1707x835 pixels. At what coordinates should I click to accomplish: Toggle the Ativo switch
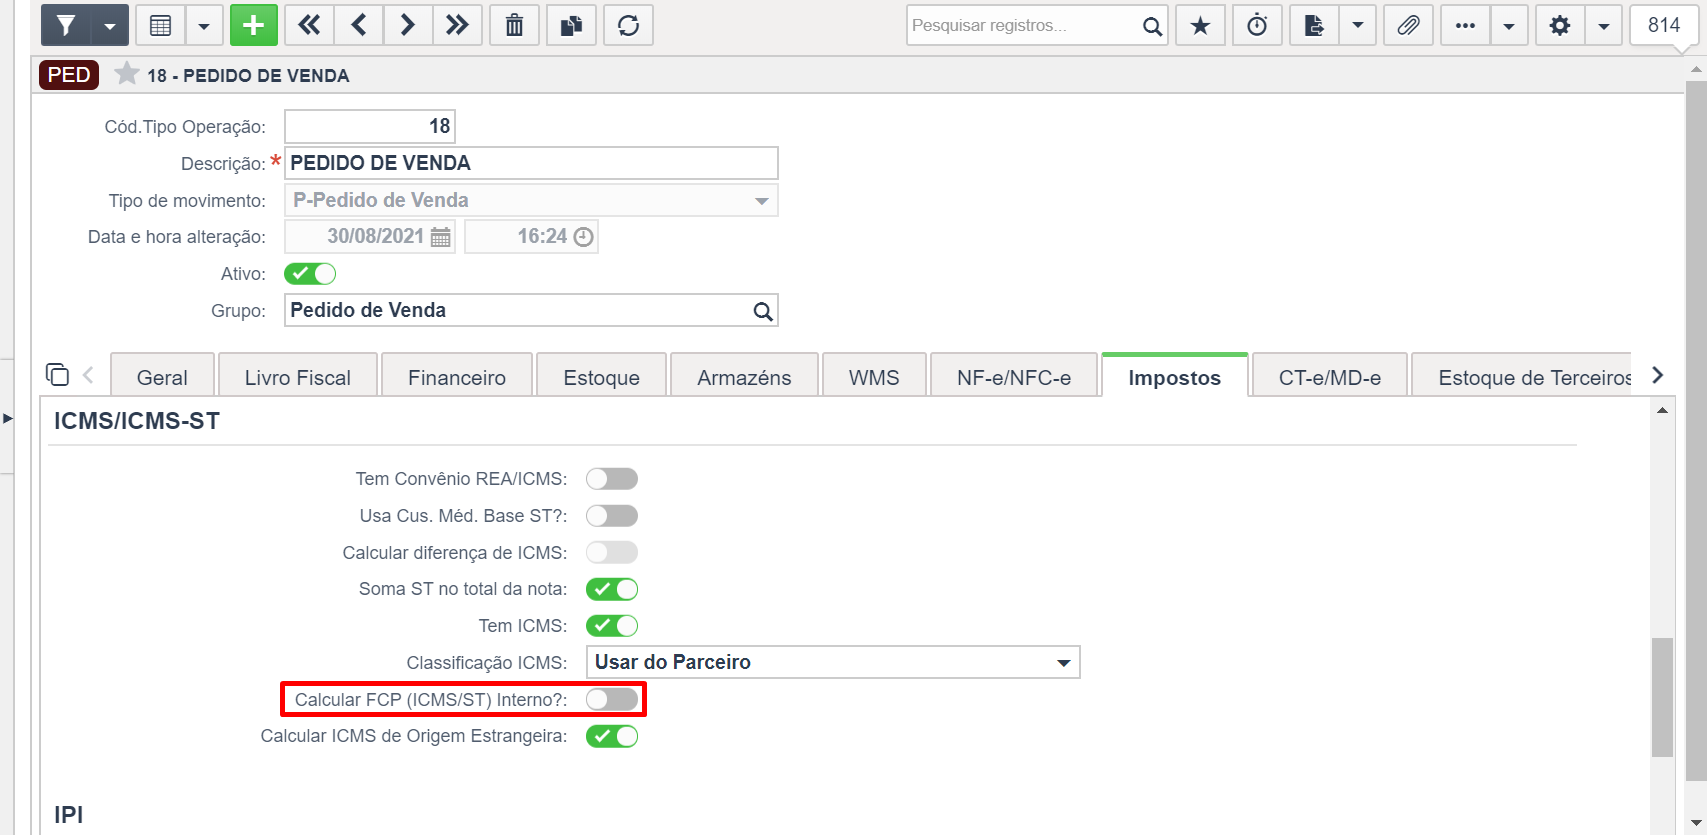(x=310, y=274)
